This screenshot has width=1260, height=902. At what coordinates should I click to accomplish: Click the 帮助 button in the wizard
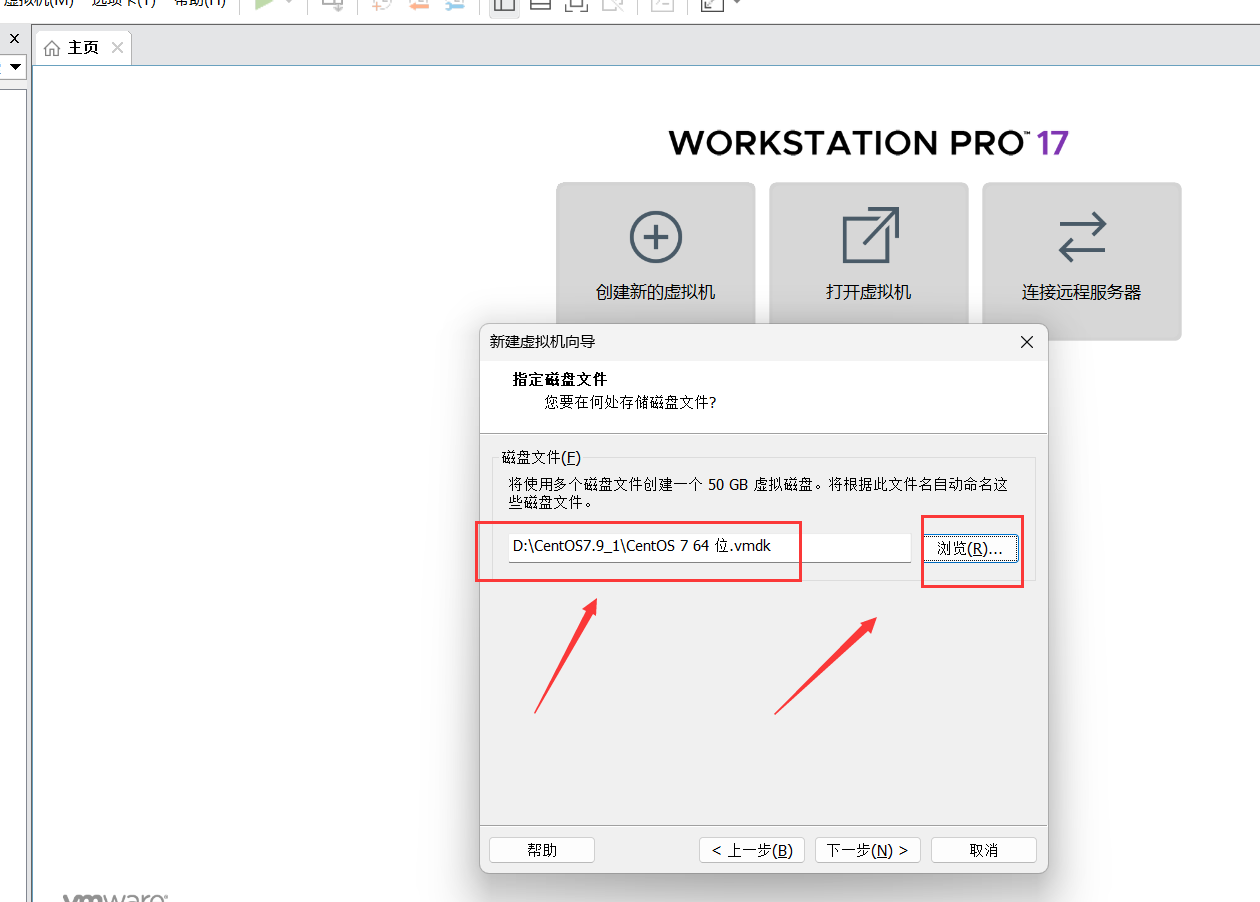[x=542, y=850]
